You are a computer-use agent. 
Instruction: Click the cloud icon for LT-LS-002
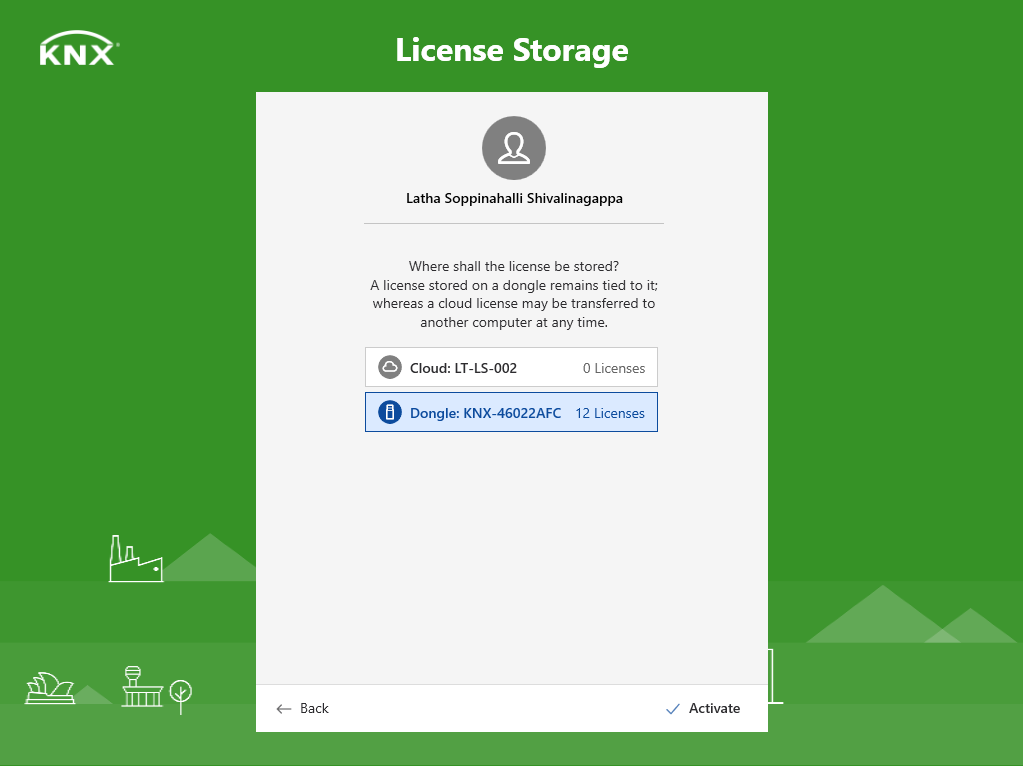pyautogui.click(x=389, y=367)
